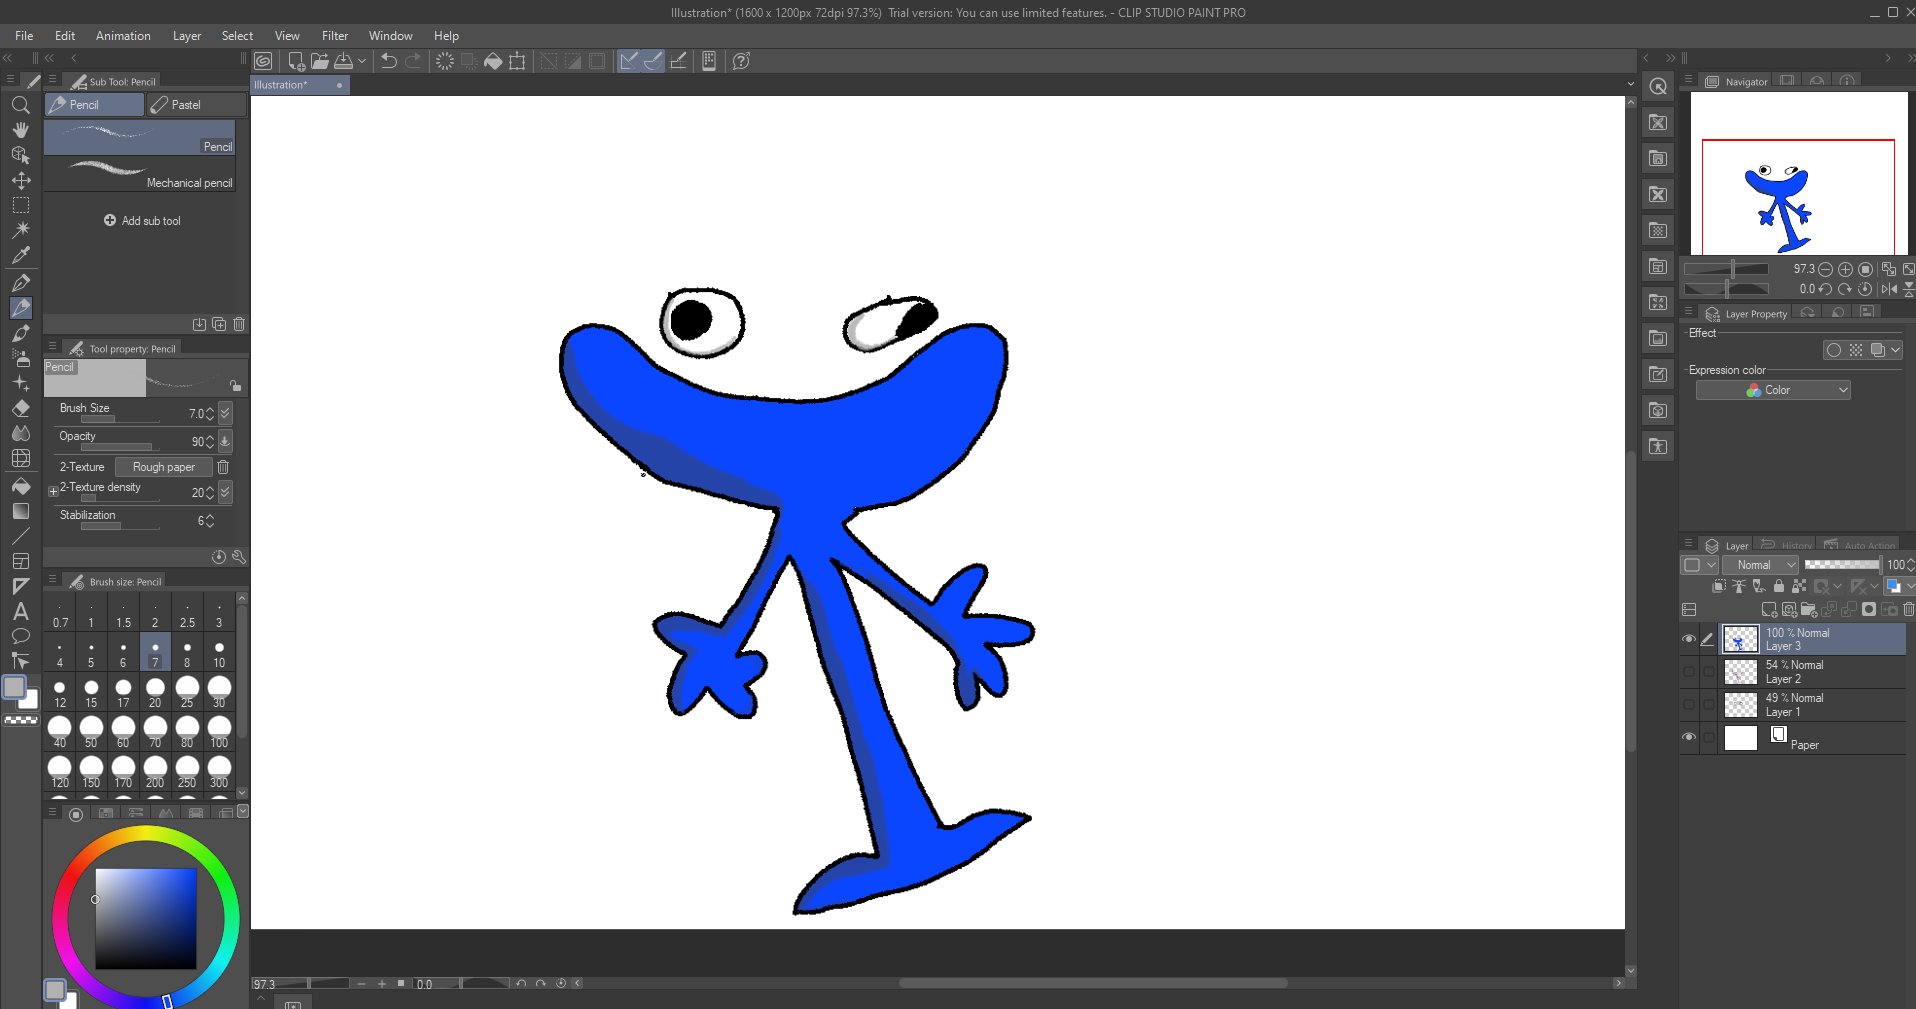Select brush size preset 100
This screenshot has width=1916, height=1009.
(x=219, y=734)
